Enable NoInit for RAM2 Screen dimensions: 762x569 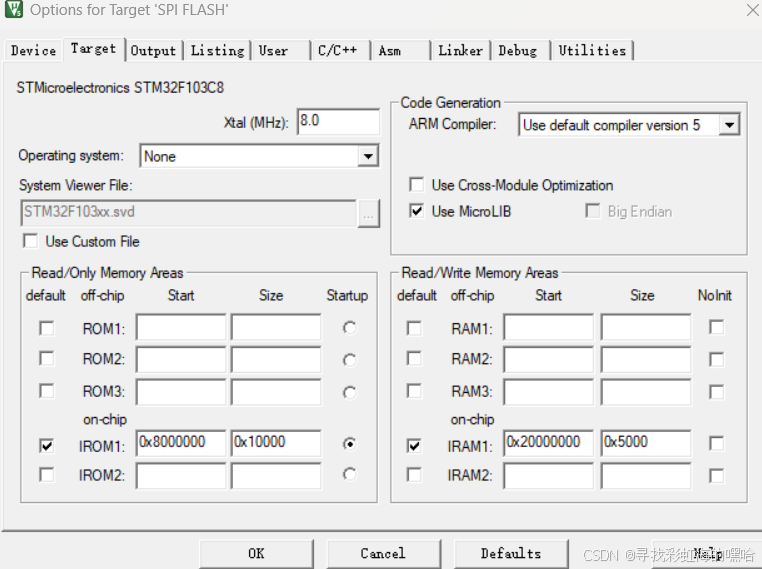[716, 360]
